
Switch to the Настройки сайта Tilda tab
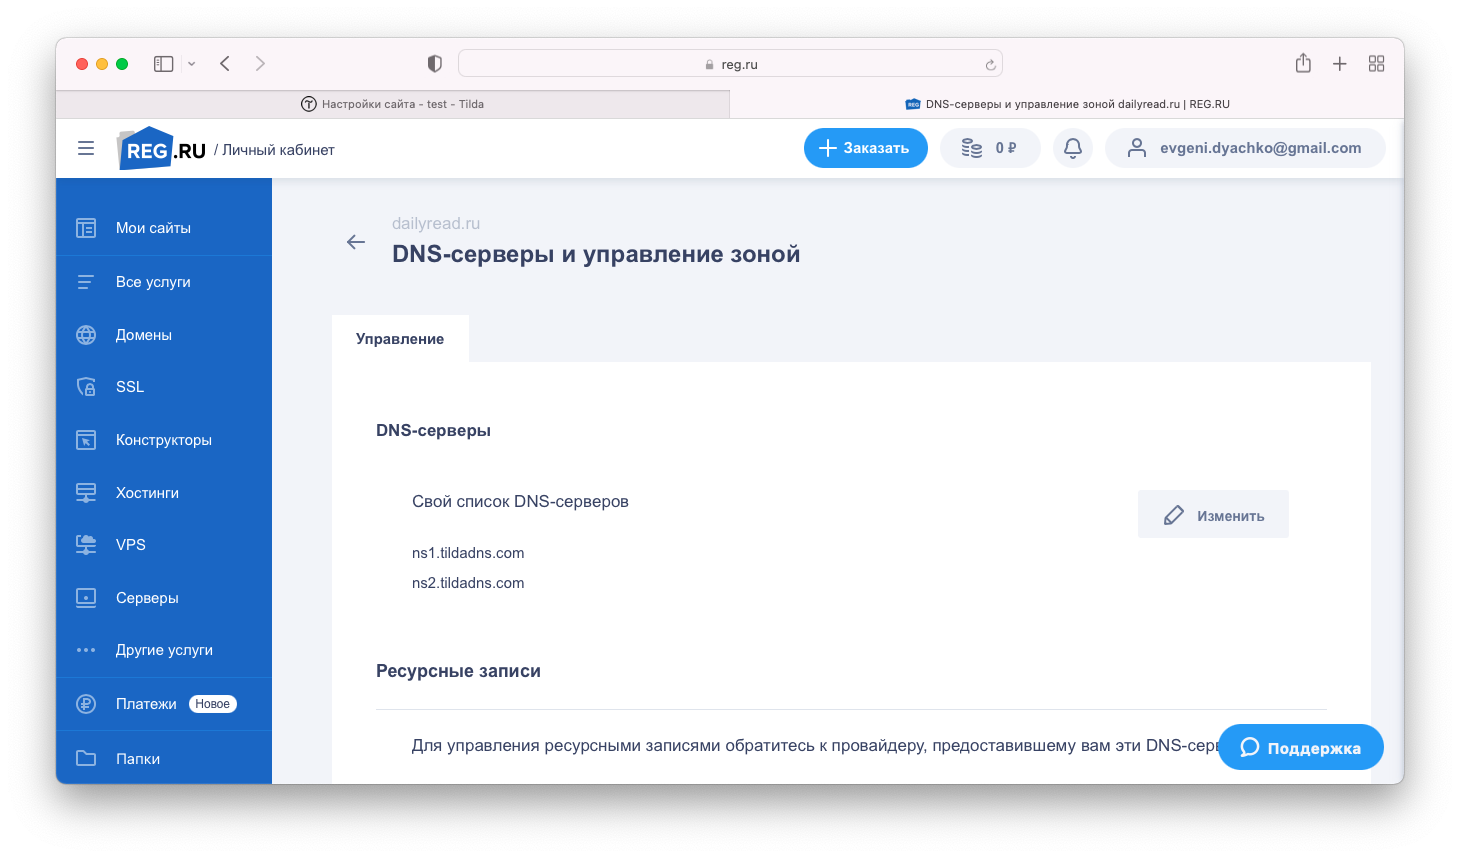[393, 104]
